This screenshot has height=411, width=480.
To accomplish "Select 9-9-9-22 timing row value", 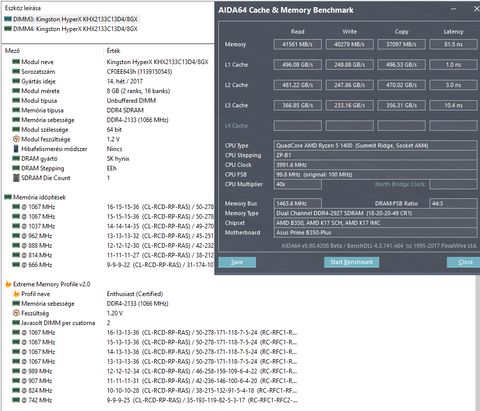I will pyautogui.click(x=160, y=265).
